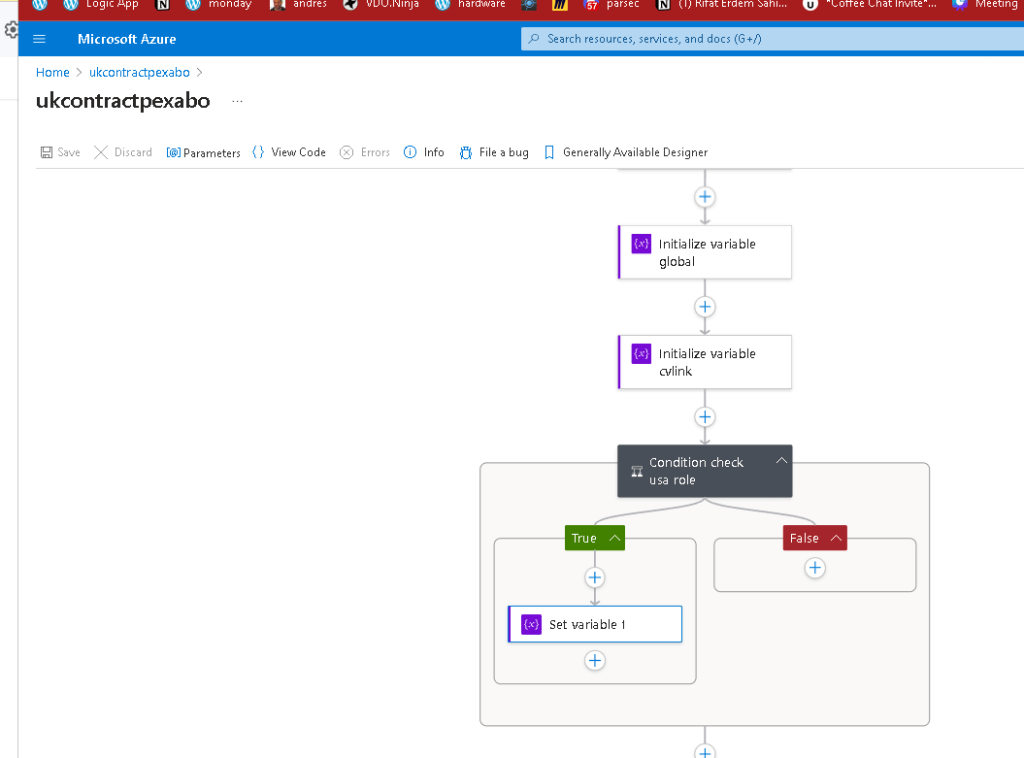Click Info in toolbar
Image resolution: width=1024 pixels, height=758 pixels.
424,152
